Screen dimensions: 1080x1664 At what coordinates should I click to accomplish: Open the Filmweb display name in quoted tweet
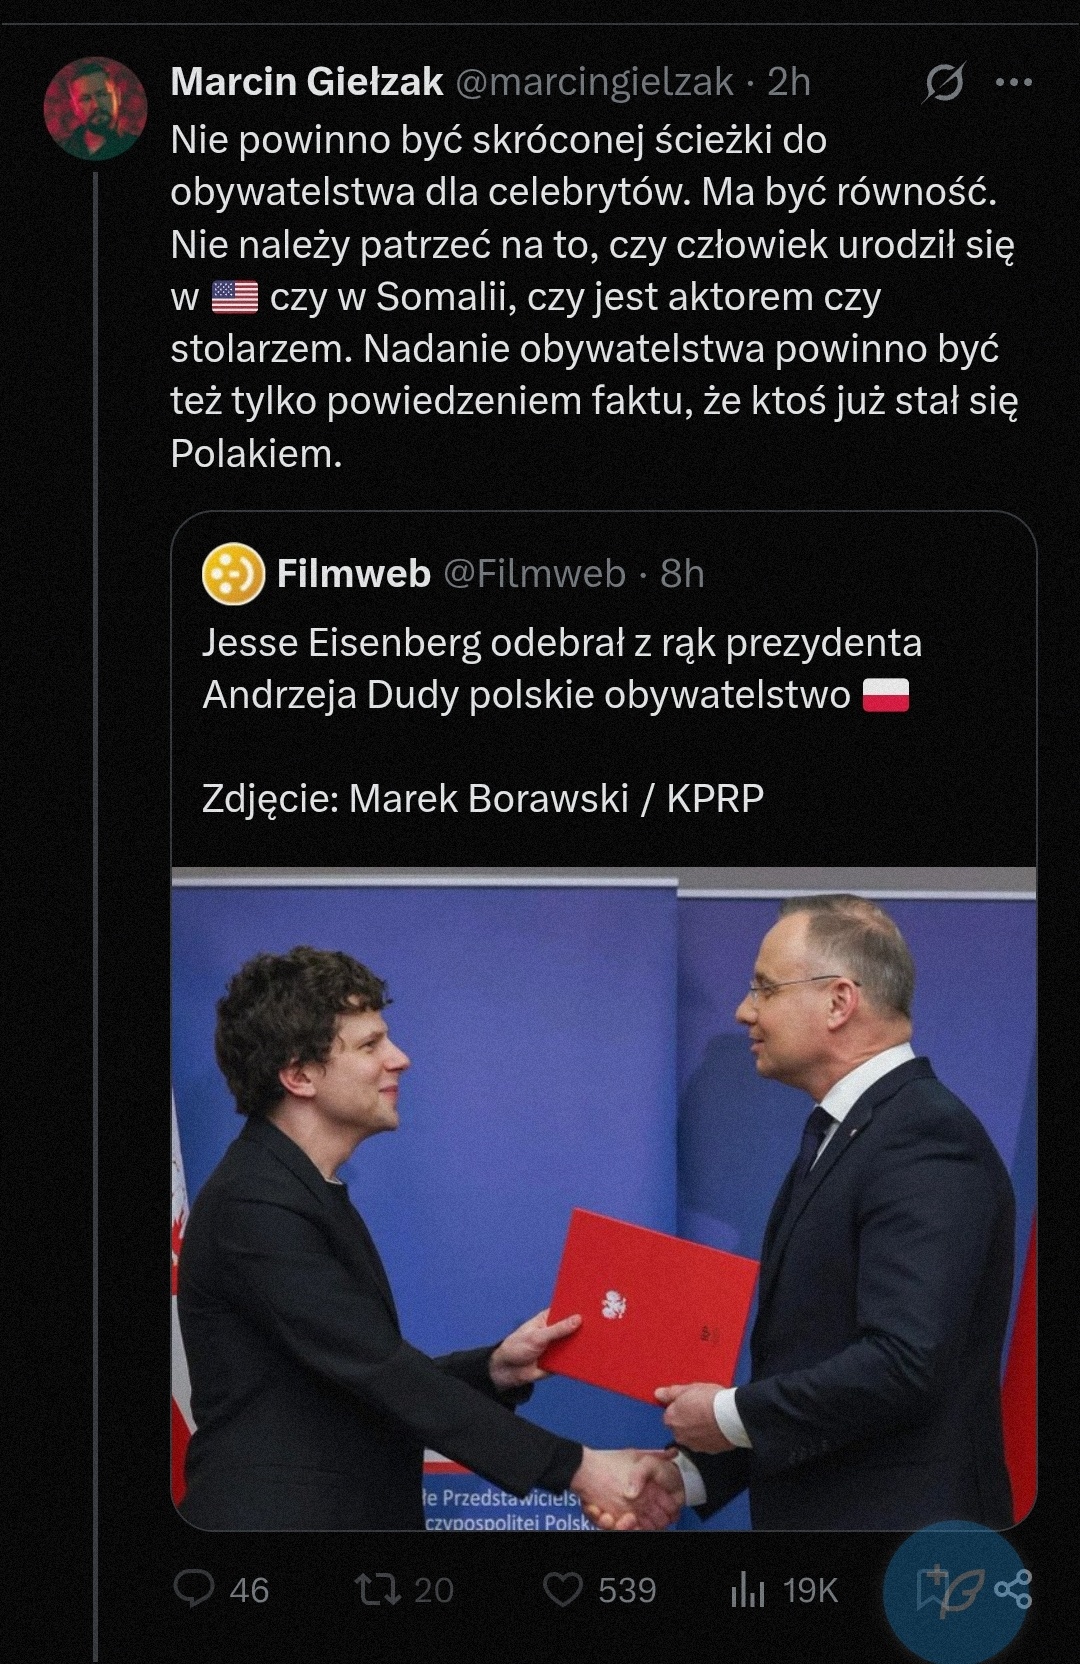coord(353,574)
